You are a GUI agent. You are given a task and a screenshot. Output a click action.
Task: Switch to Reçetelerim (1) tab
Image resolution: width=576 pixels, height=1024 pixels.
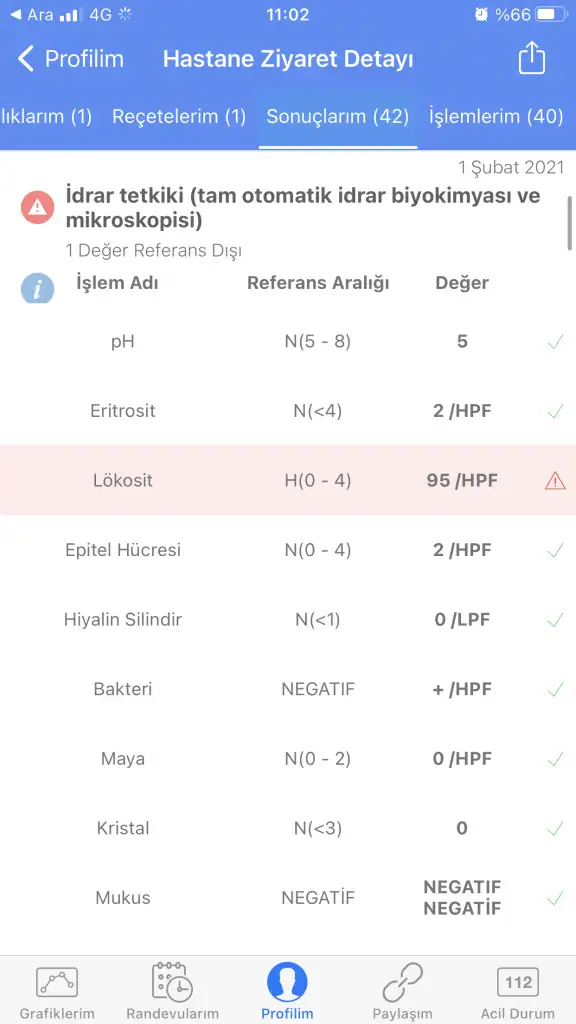tap(179, 117)
